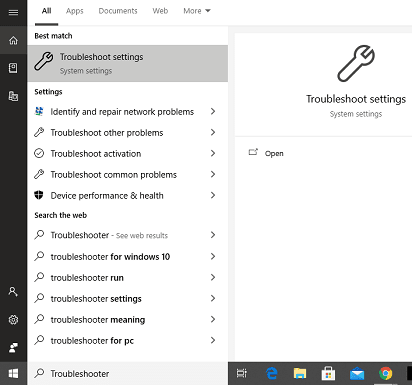The image size is (412, 385).
Task: Click the checkmark icon beside Troubleshoot activation
Action: [x=39, y=154]
